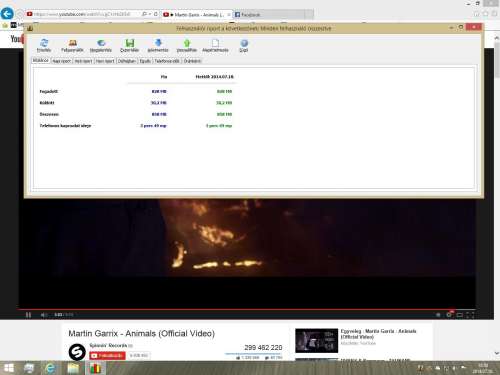Click the browser page vertical scrollbar
This screenshot has width=500, height=375.
[497, 60]
